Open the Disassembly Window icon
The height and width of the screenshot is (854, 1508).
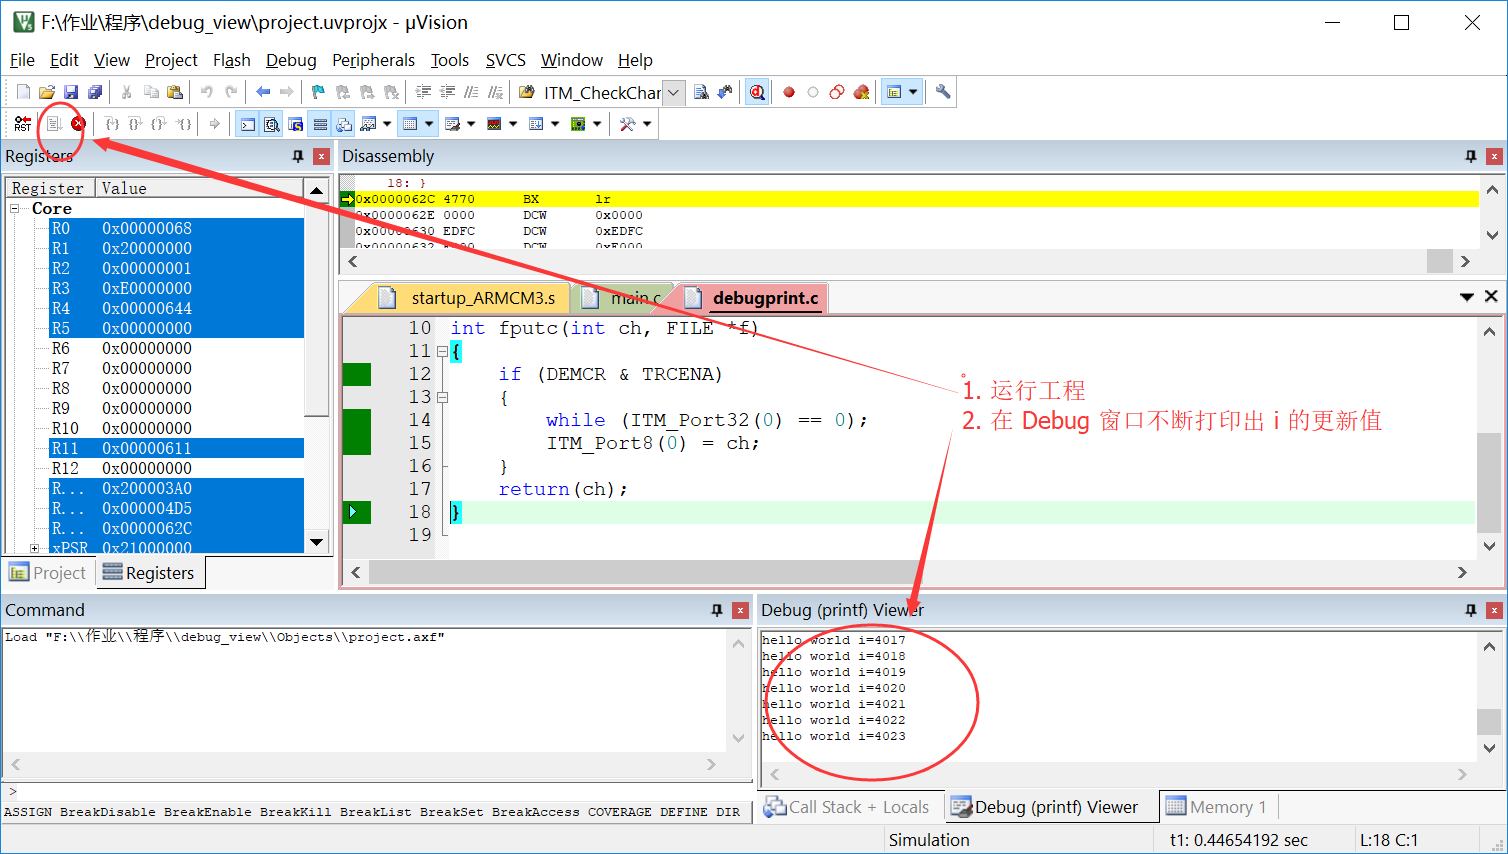[271, 123]
